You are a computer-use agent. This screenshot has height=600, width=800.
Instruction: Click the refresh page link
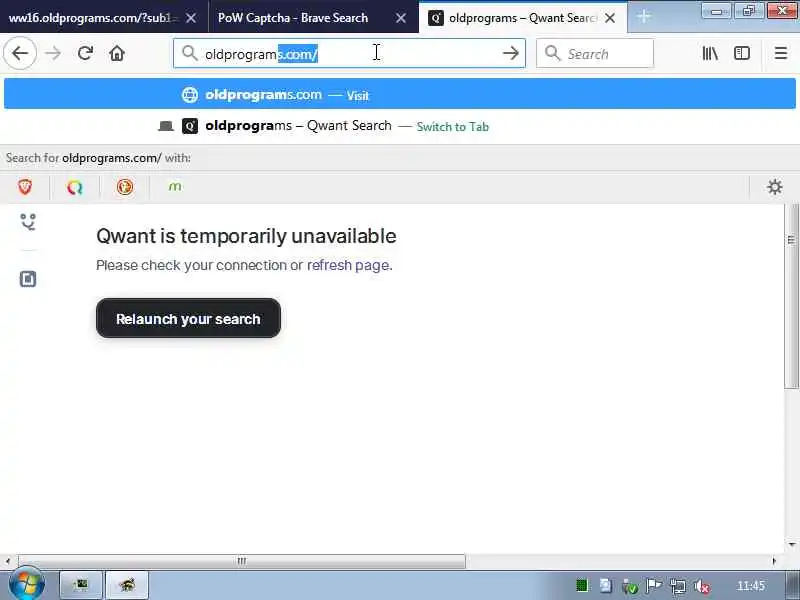(348, 265)
